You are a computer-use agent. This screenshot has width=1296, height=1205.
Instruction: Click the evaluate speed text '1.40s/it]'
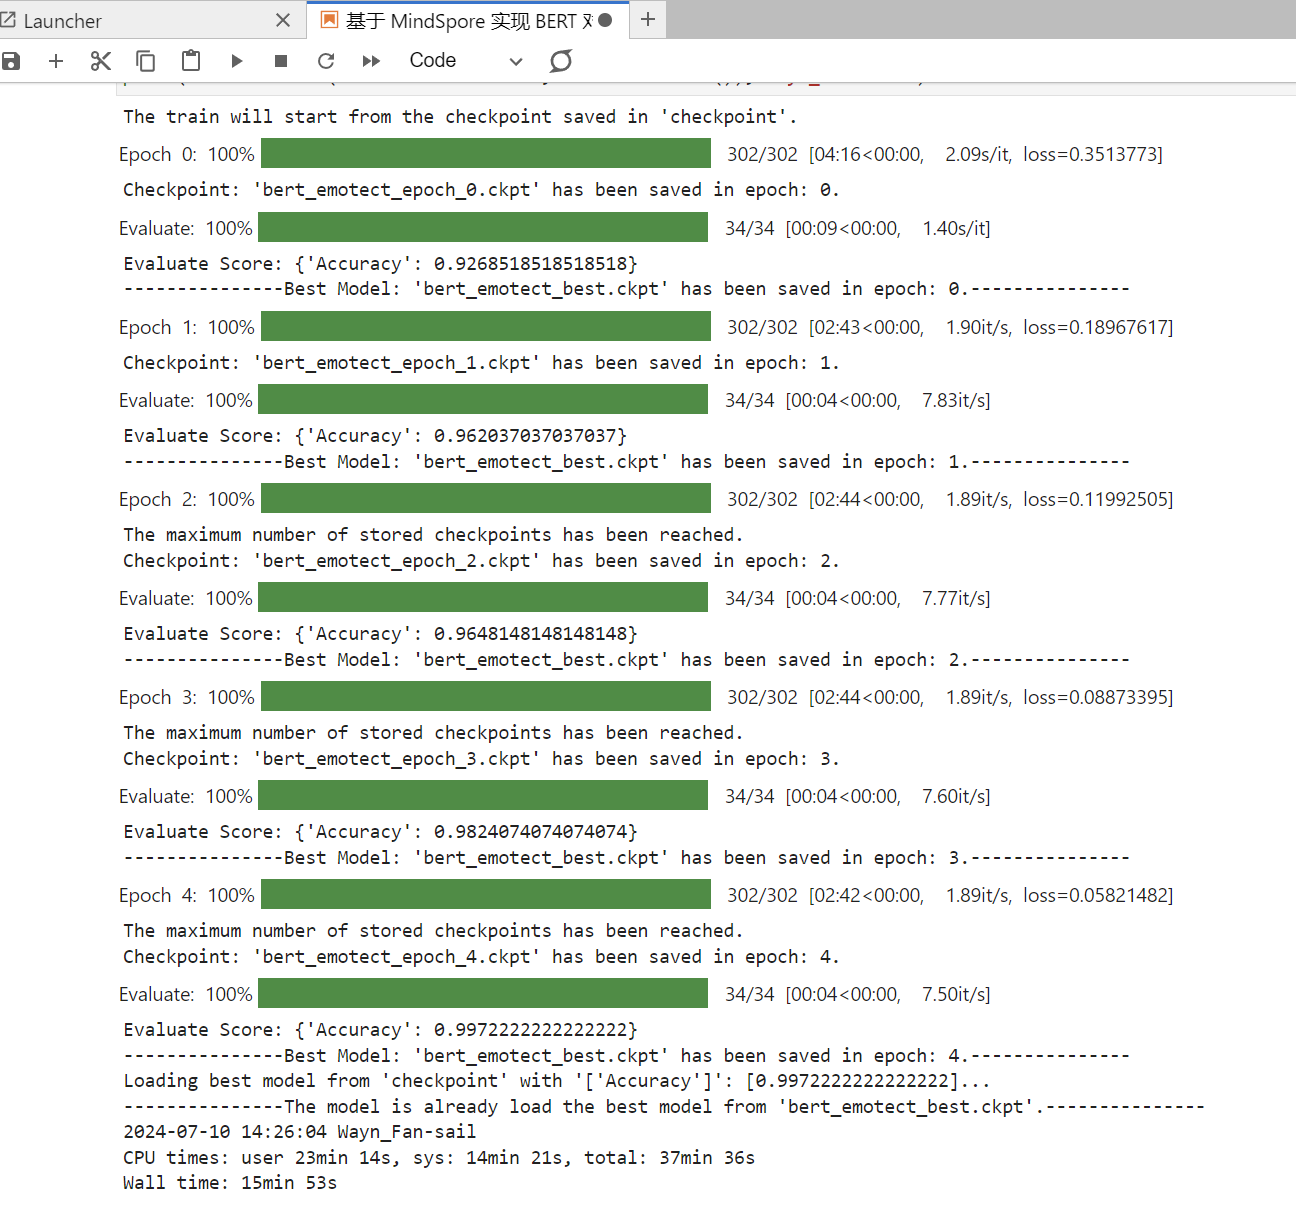coord(956,228)
